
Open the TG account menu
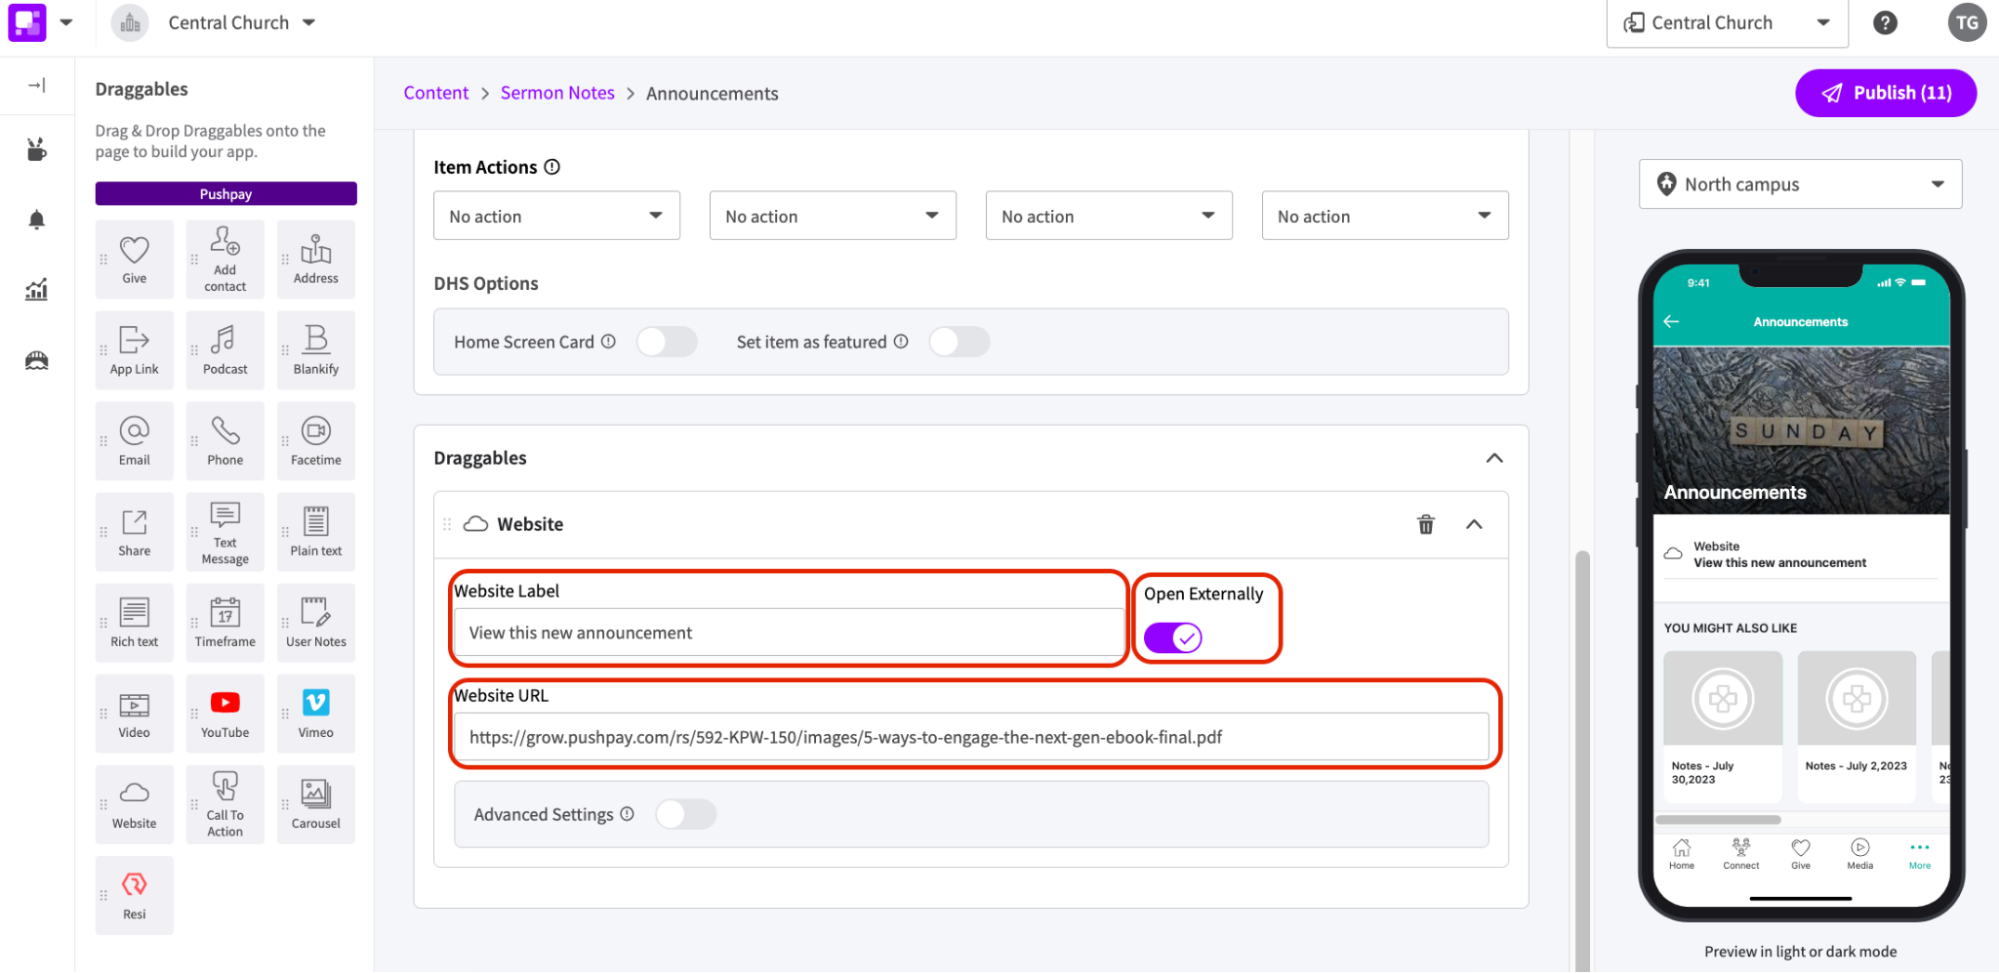pos(1966,22)
